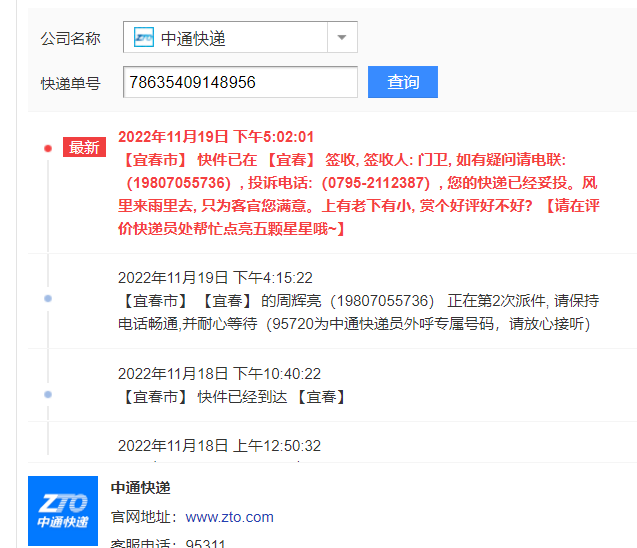Click the 快件已经到达【宜春】status text
637x548 pixels.
pyautogui.click(x=271, y=397)
